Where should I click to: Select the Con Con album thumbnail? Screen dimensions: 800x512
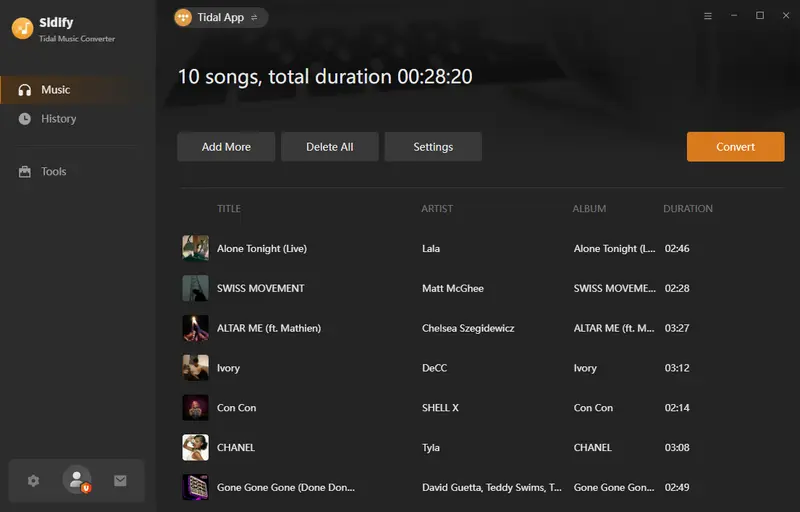click(x=195, y=407)
